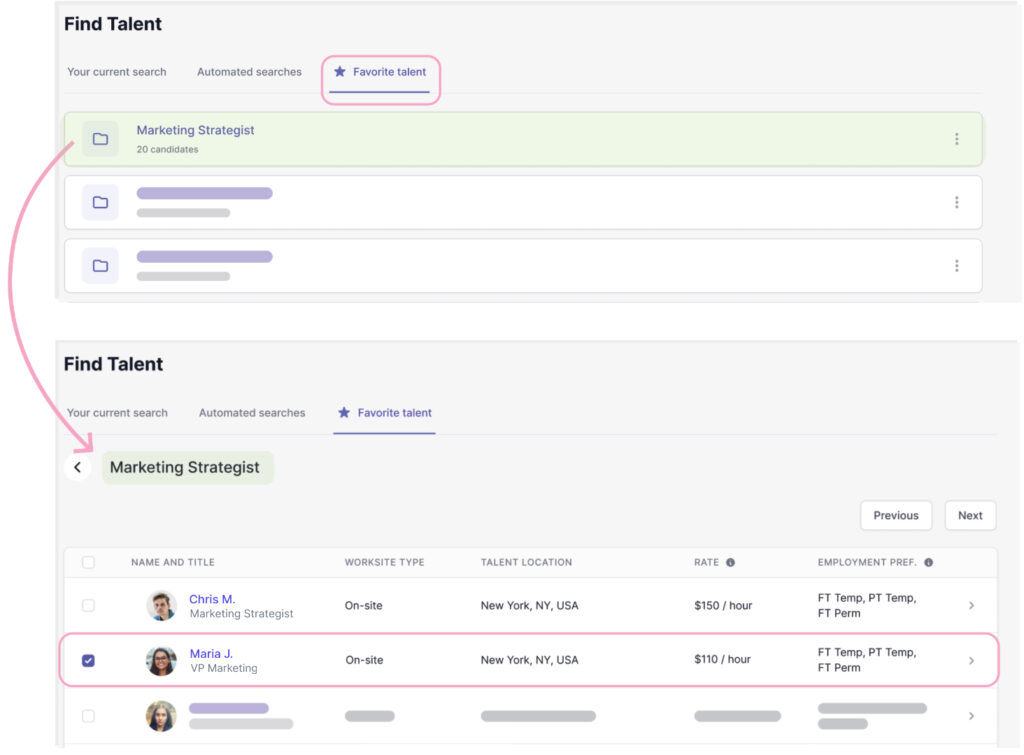
Task: Expand Chris M.'s row with the chevron
Action: [971, 605]
